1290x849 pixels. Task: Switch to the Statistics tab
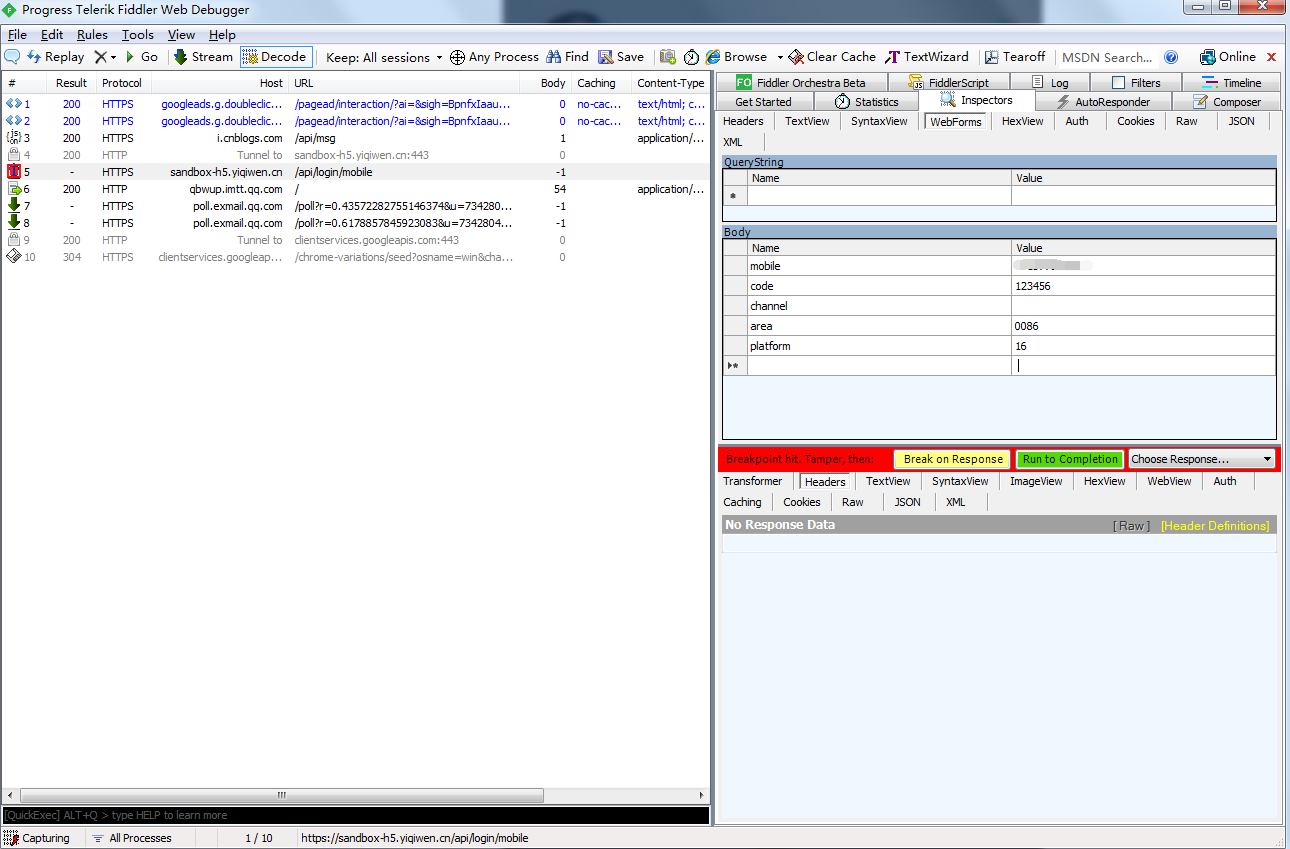[x=867, y=102]
